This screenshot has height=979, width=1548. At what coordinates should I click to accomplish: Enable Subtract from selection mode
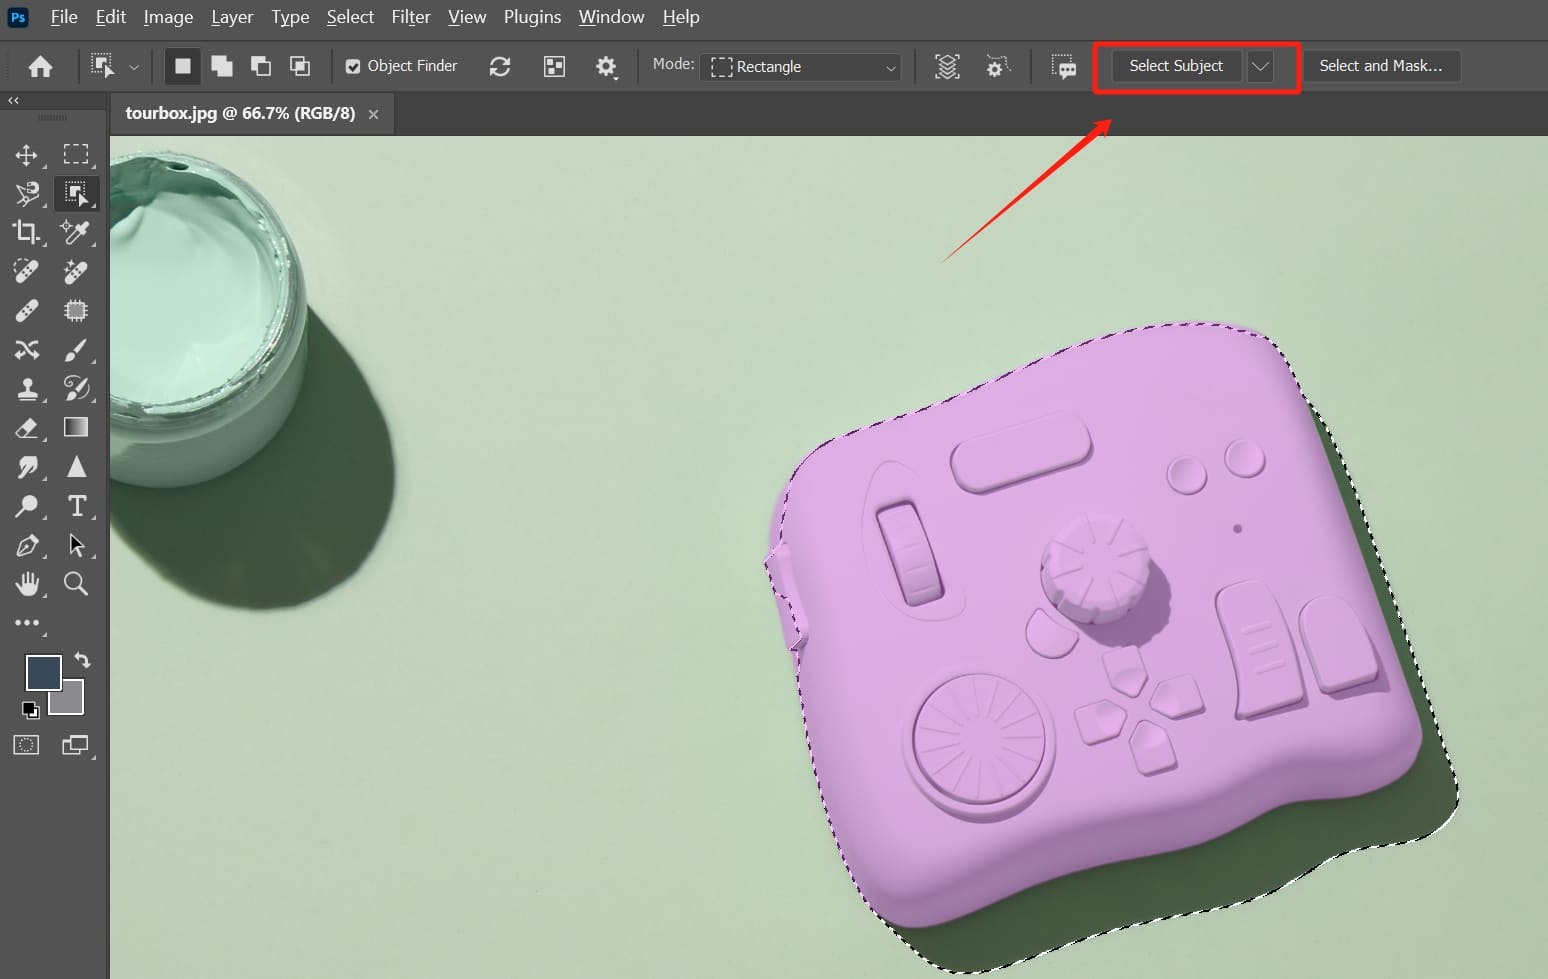(x=261, y=65)
